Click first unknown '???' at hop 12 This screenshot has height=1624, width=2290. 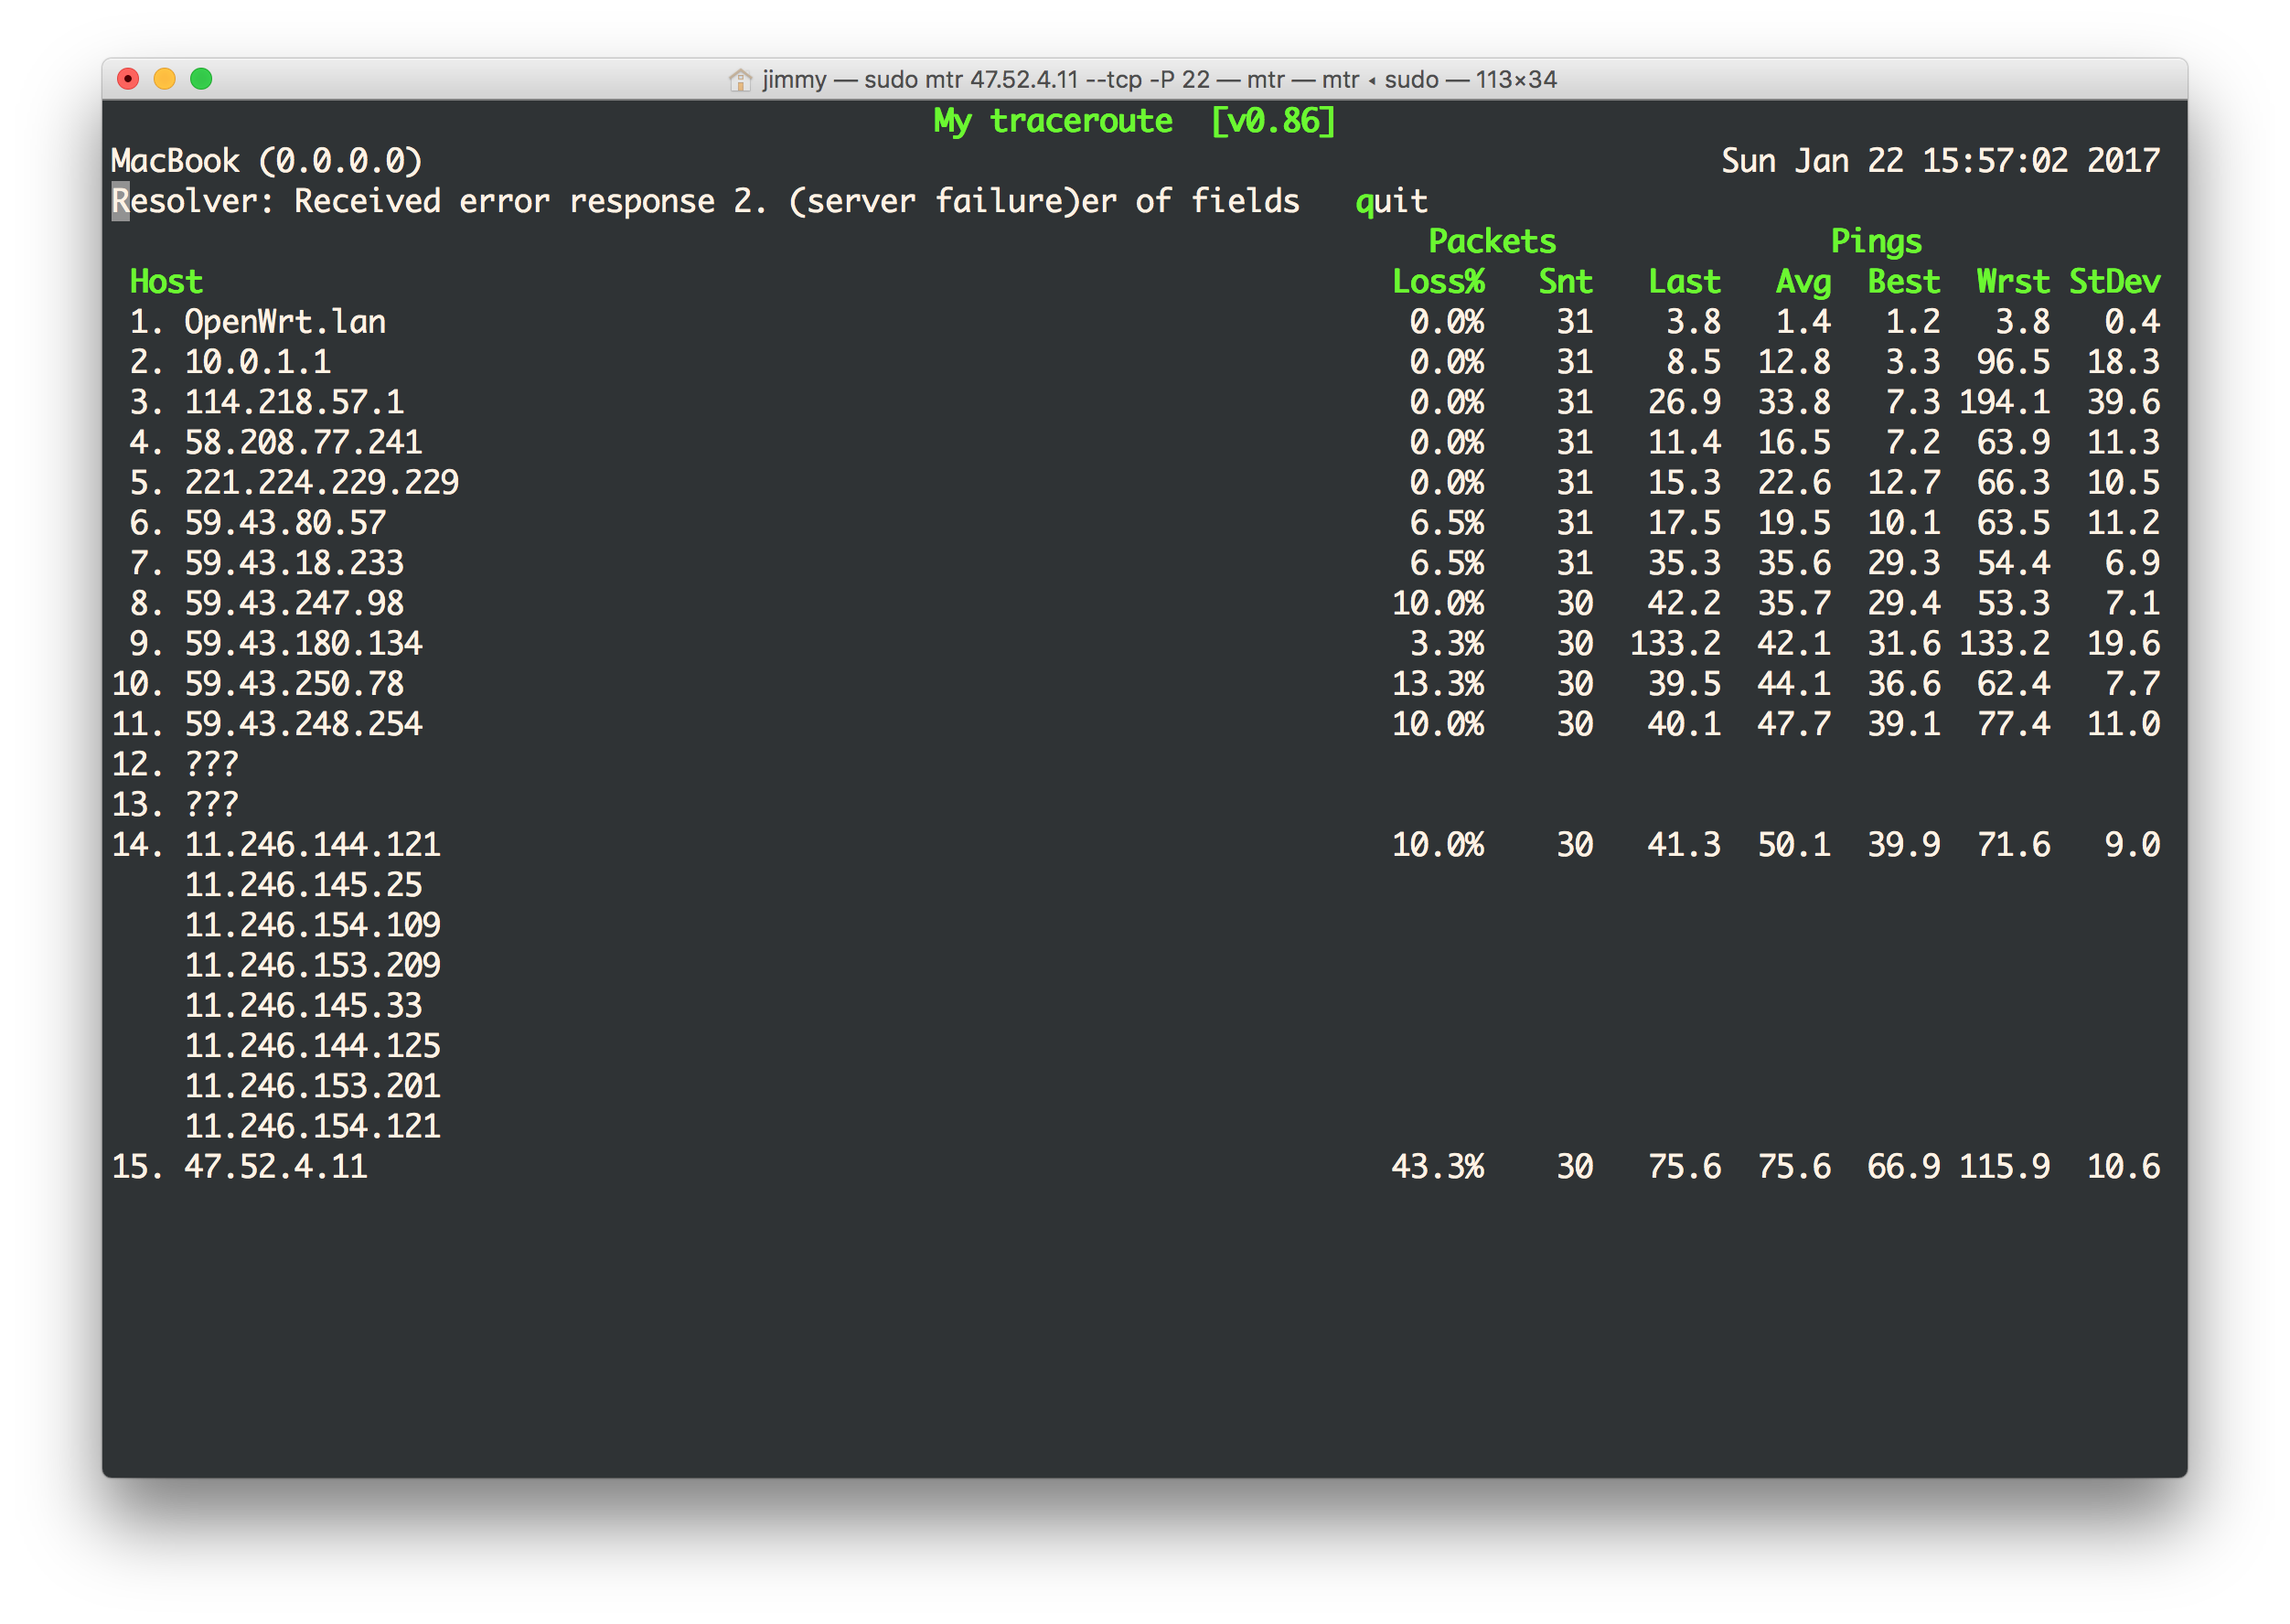click(x=211, y=765)
